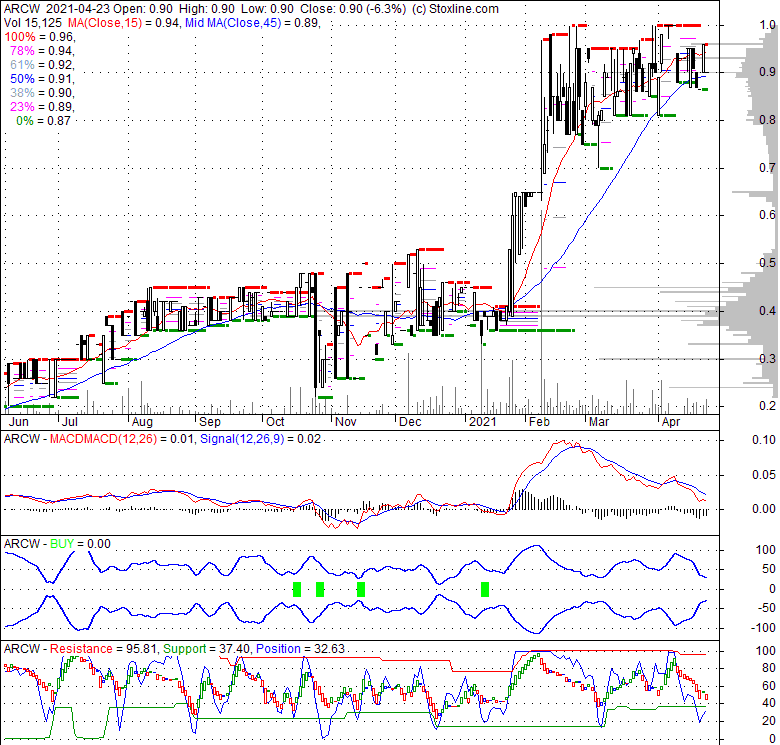Click the Oct label on time axis

click(x=275, y=422)
